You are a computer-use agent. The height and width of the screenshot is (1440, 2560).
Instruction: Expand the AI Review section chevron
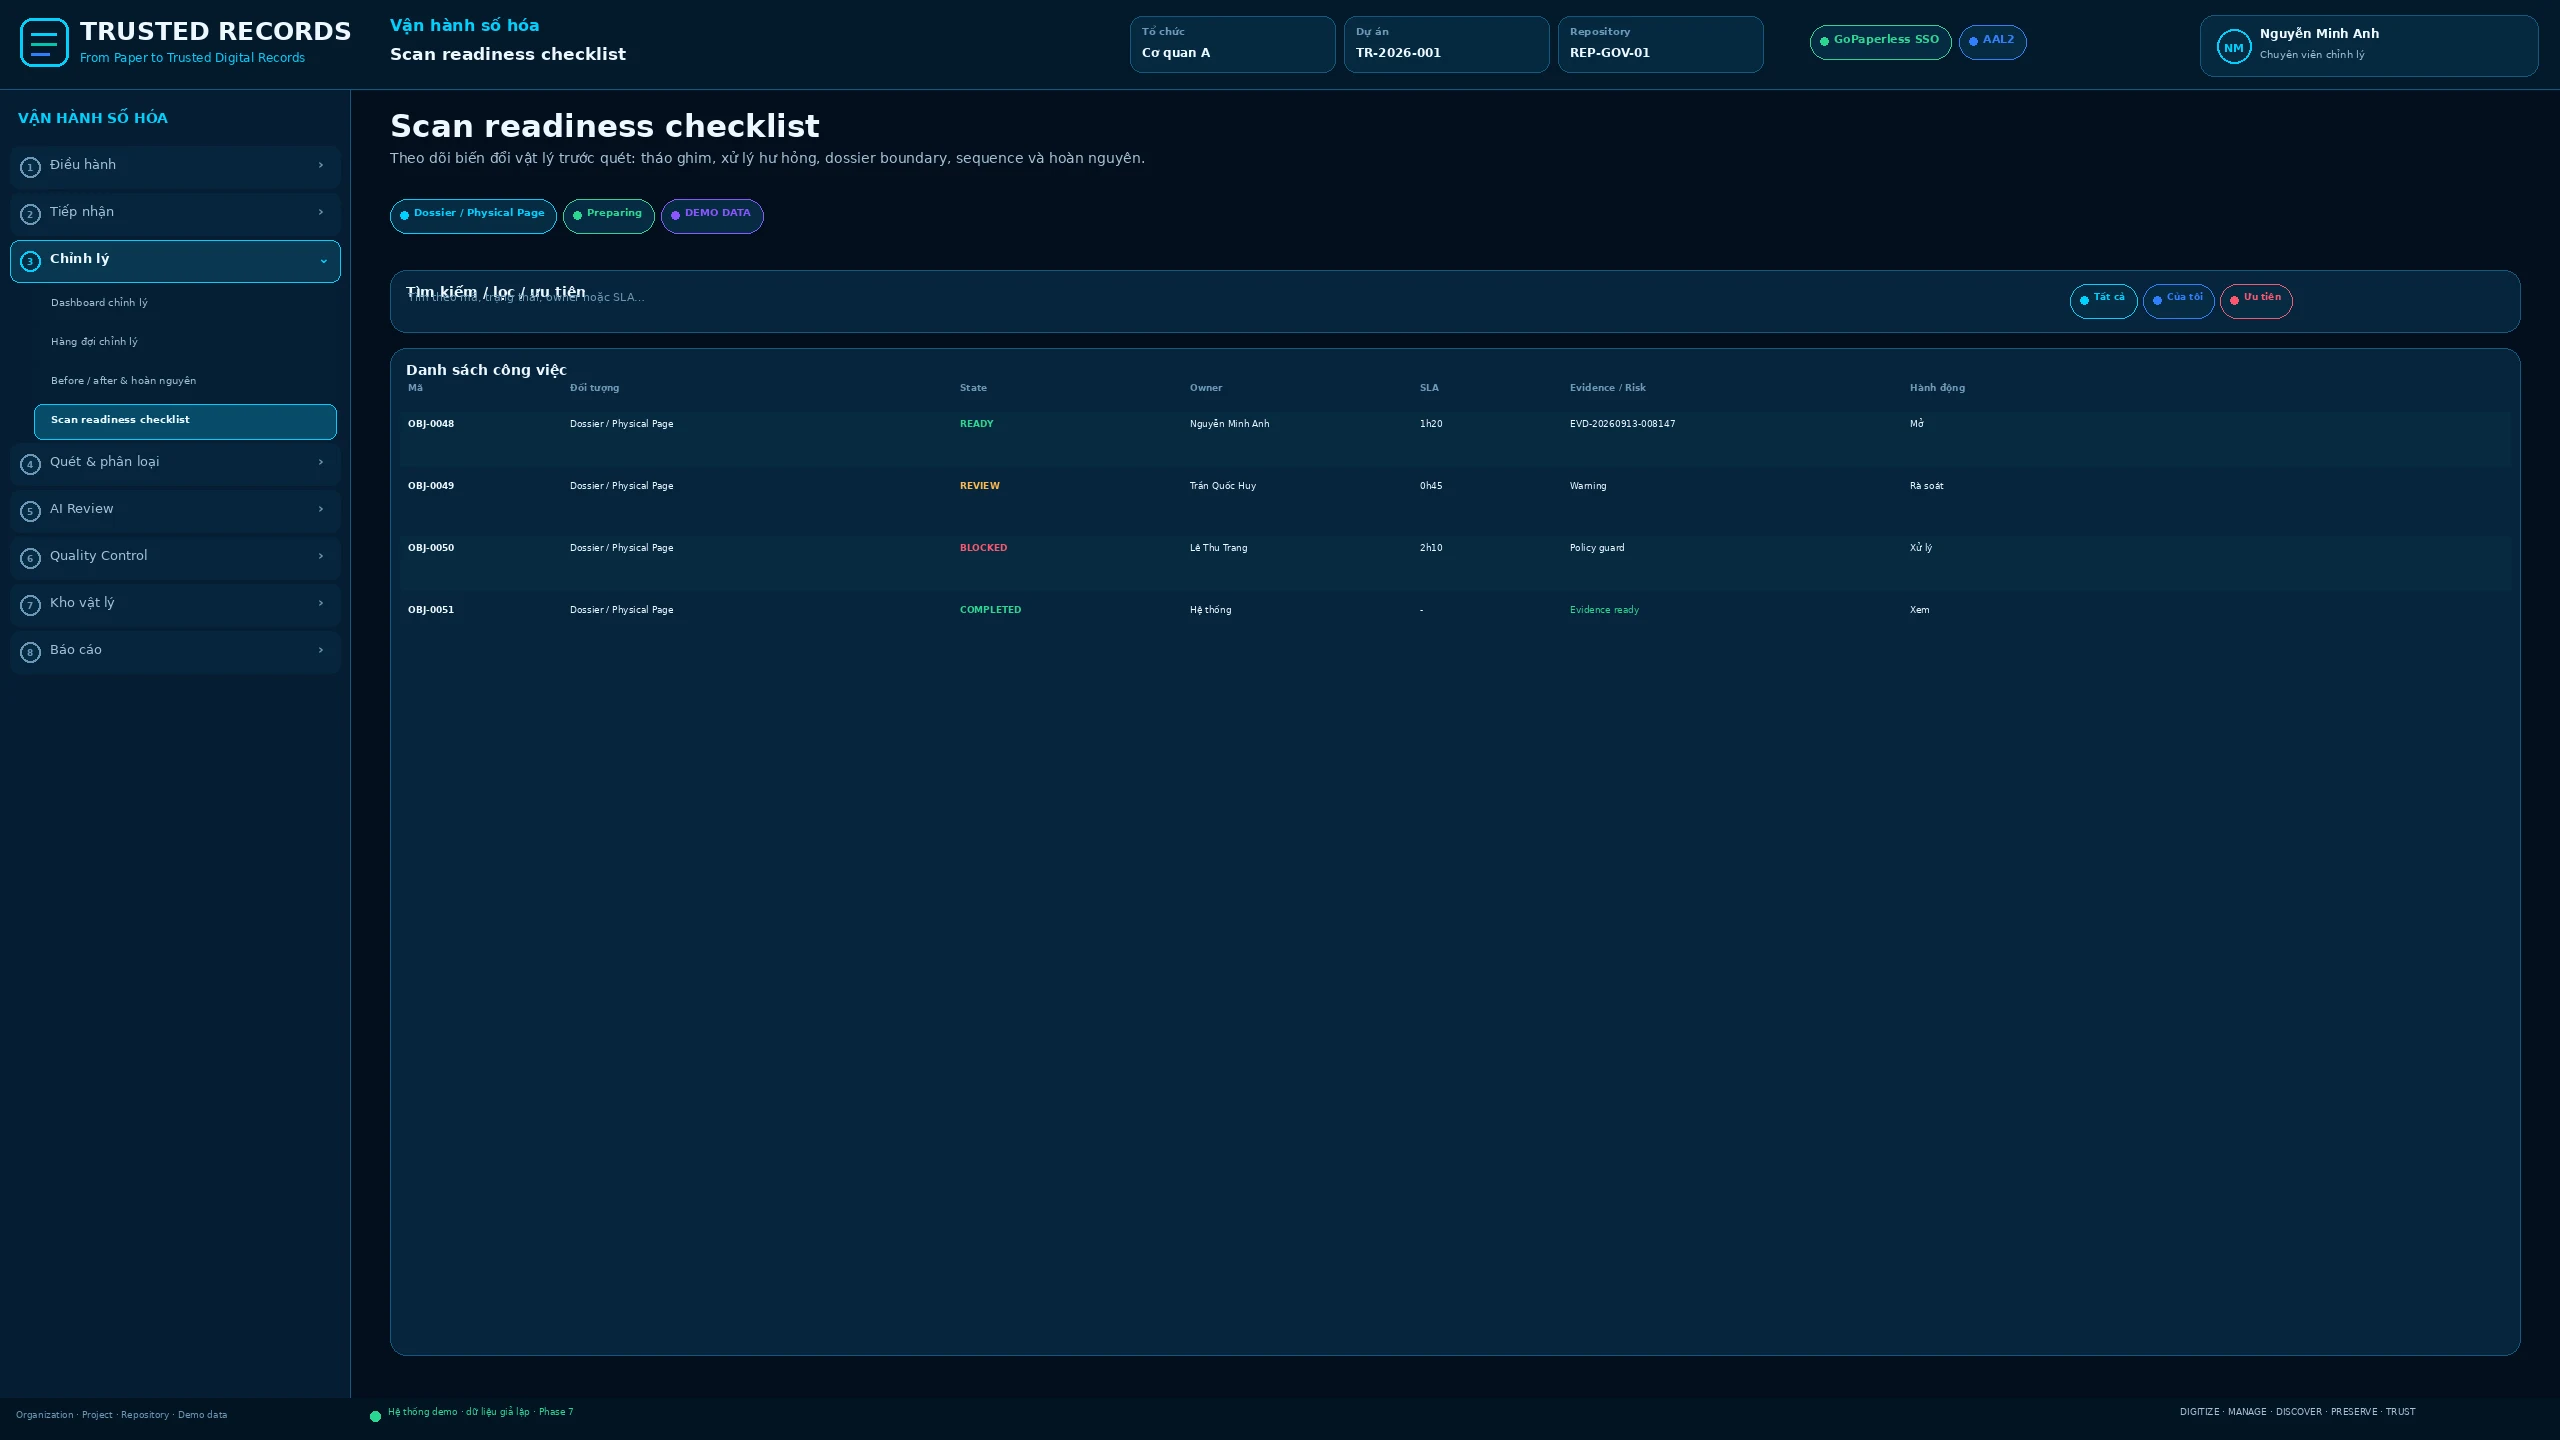tap(321, 509)
